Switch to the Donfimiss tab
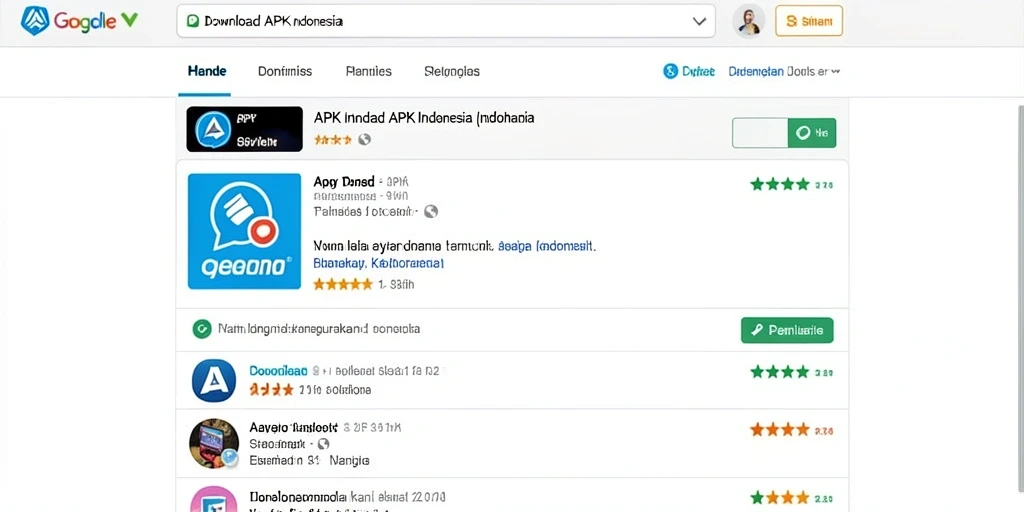 coord(285,71)
